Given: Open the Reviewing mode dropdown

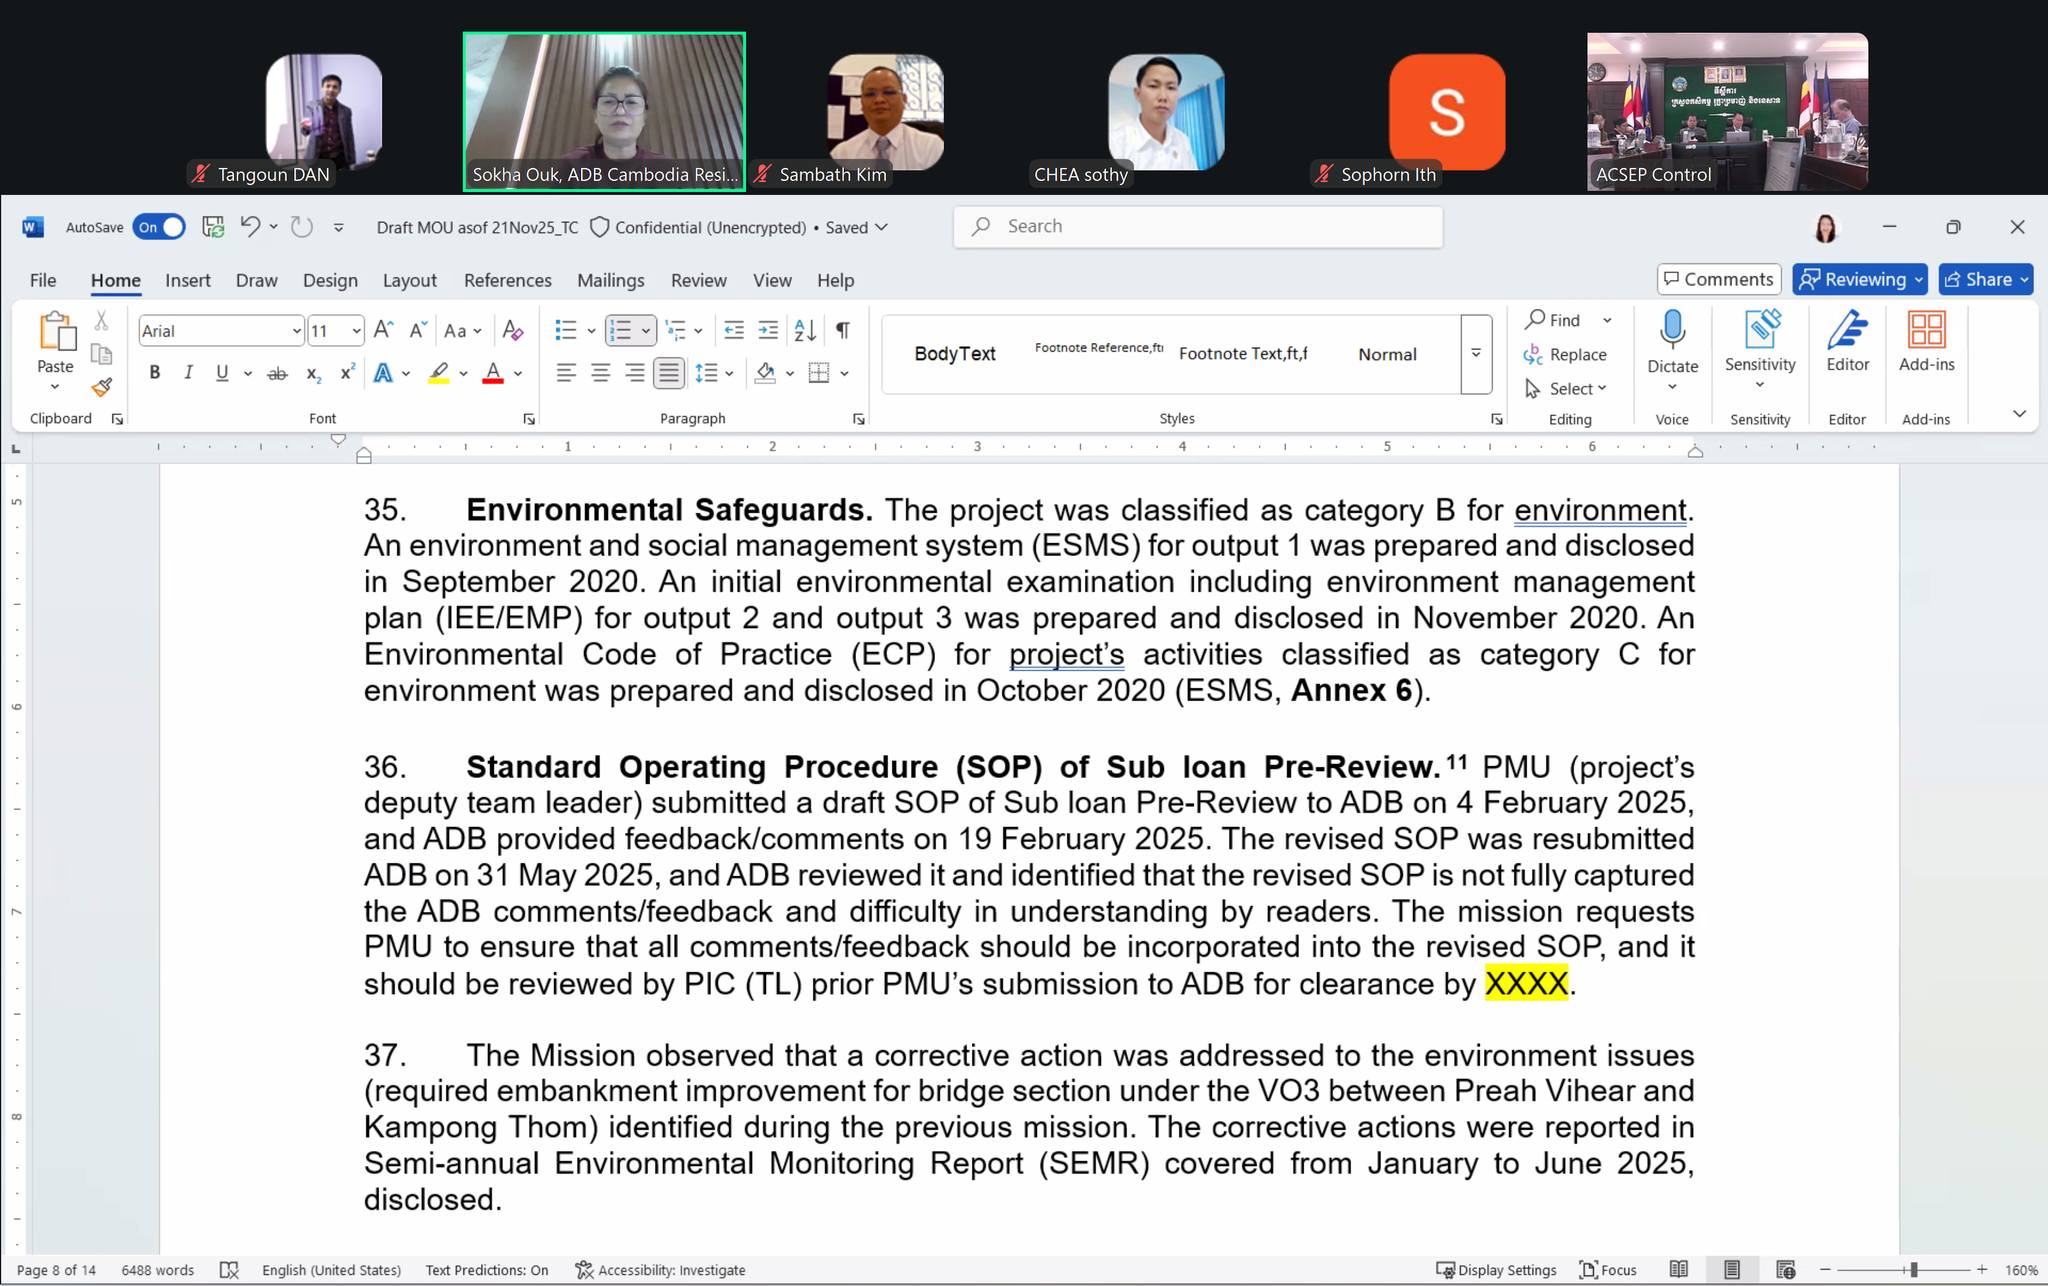Looking at the screenshot, I should 1860,280.
